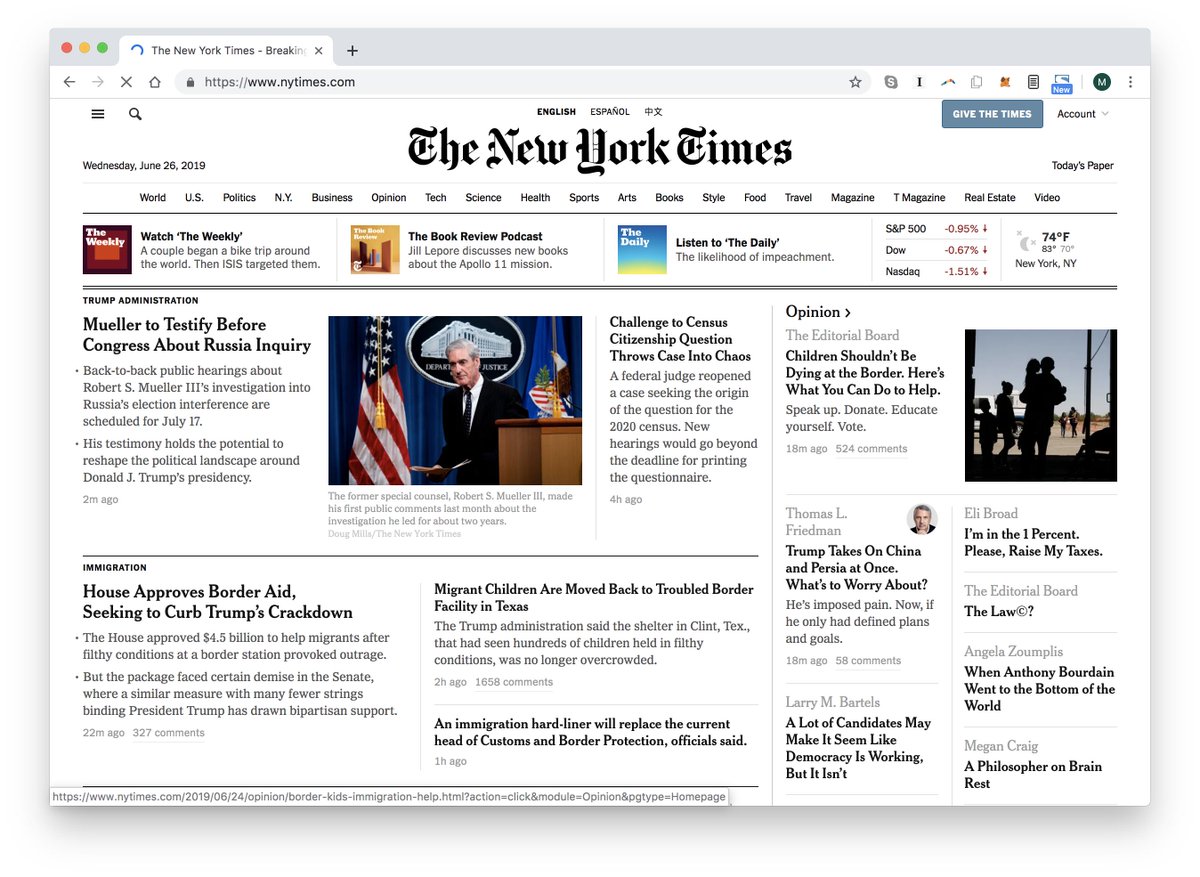Click the Thomas L. Friedman author photo
Screen dimensions: 1200x877
tap(922, 520)
